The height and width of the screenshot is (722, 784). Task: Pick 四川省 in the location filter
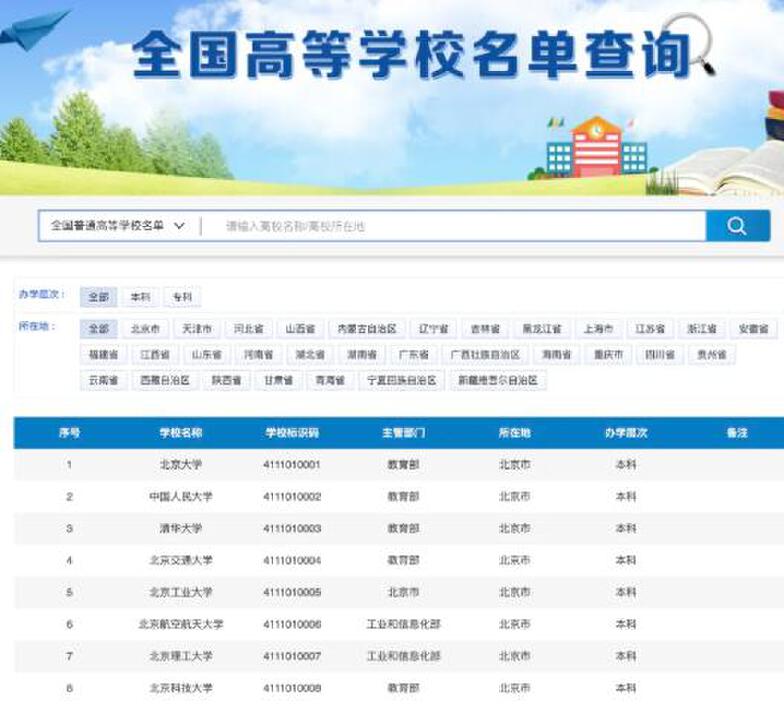pyautogui.click(x=660, y=355)
